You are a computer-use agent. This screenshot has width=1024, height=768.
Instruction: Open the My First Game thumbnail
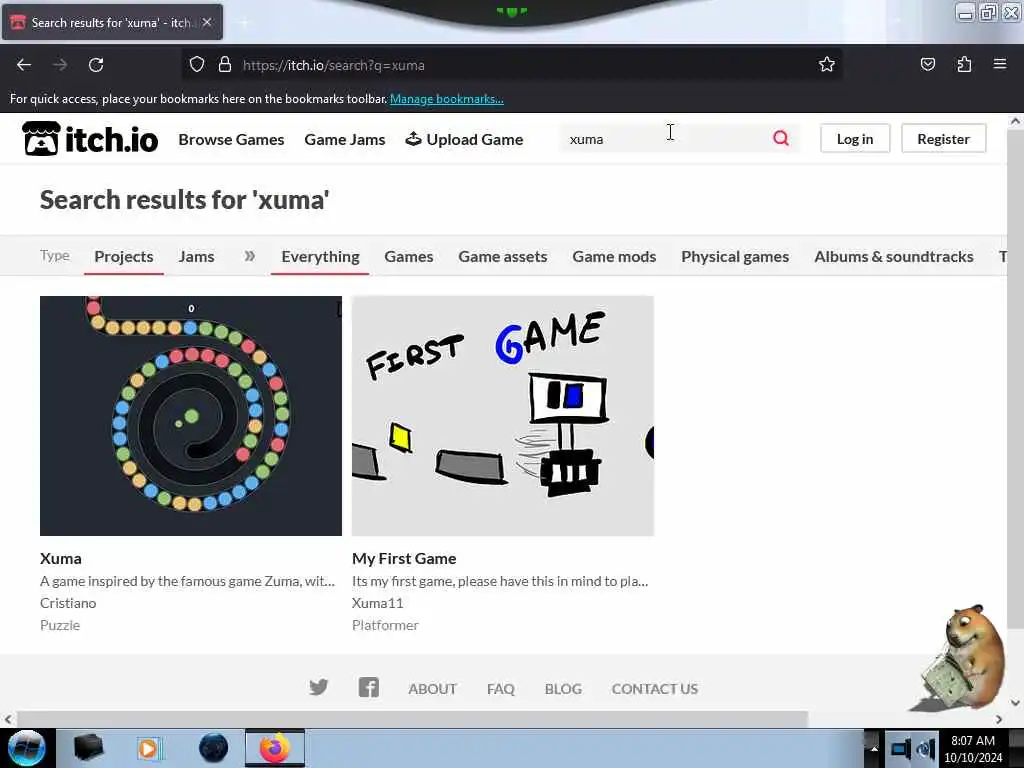click(x=503, y=416)
